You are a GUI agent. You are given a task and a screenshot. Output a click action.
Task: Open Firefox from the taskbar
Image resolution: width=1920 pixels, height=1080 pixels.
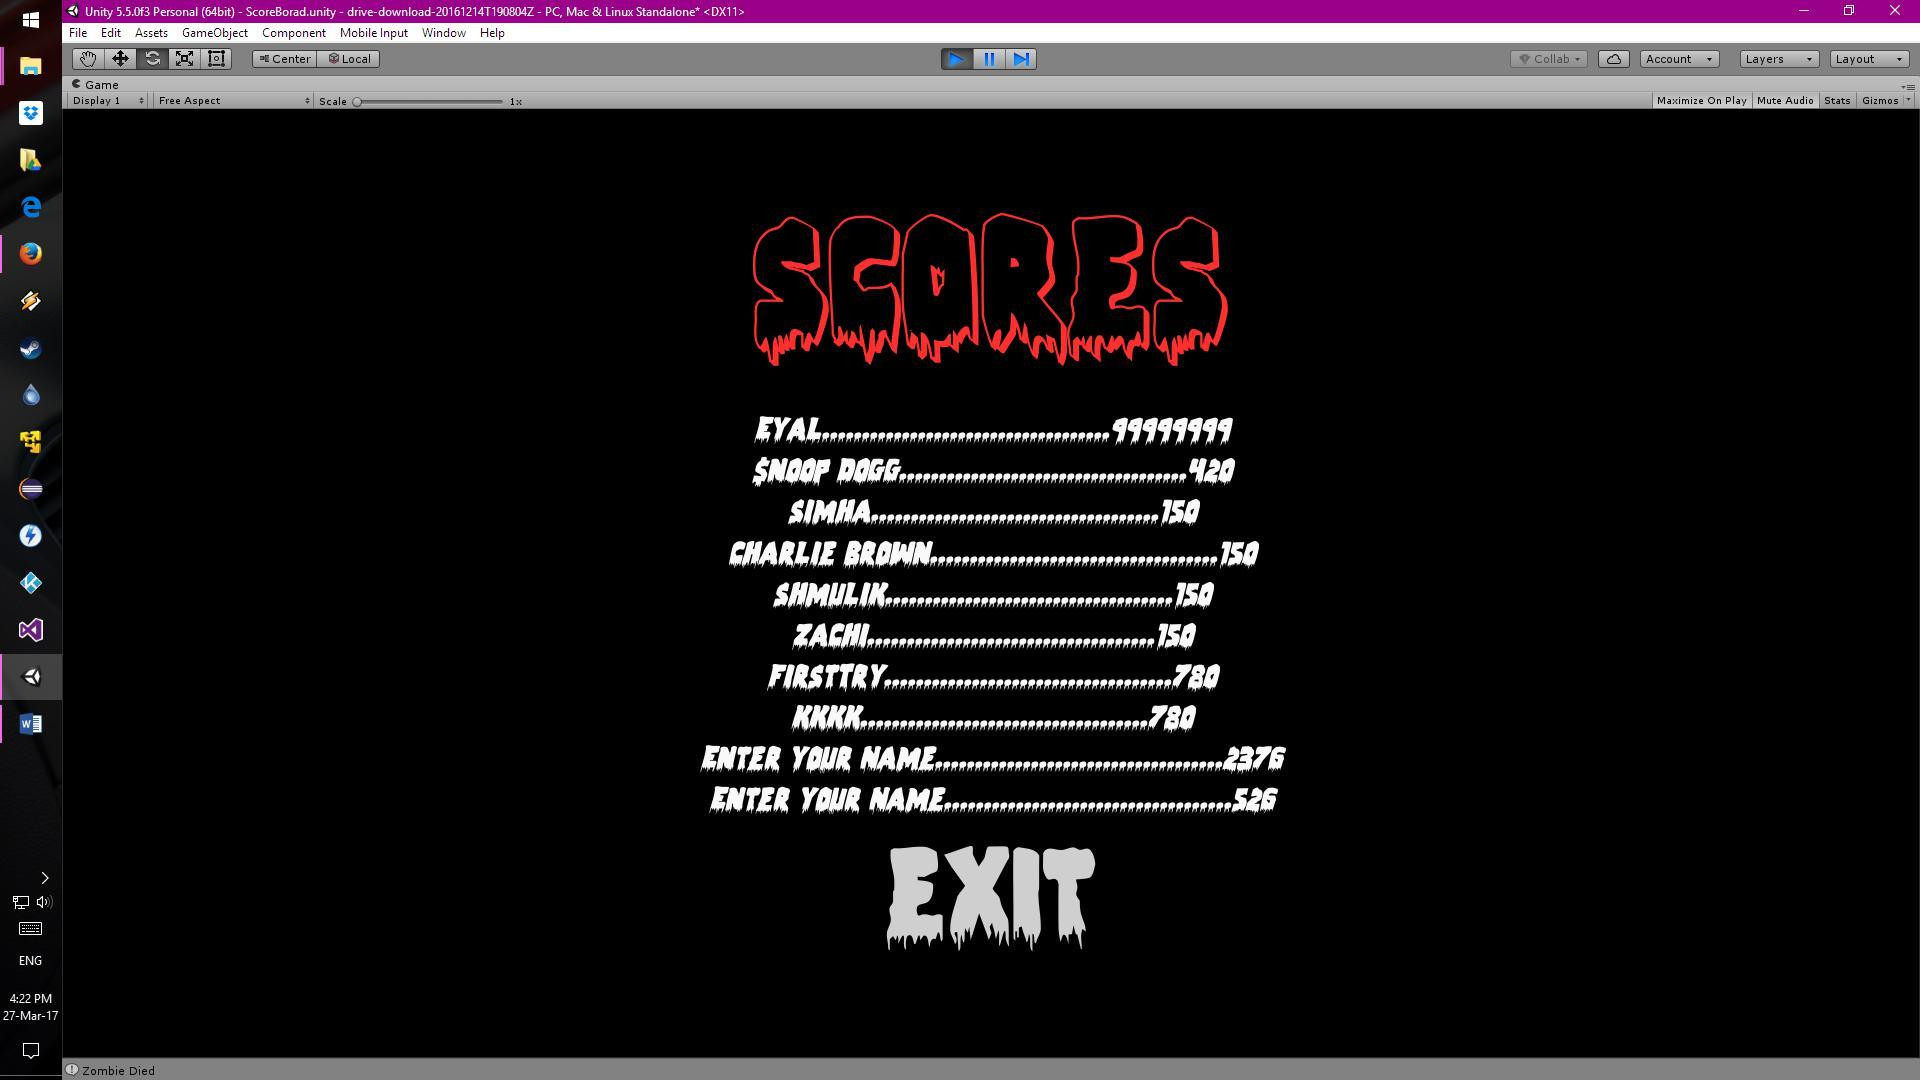tap(31, 254)
